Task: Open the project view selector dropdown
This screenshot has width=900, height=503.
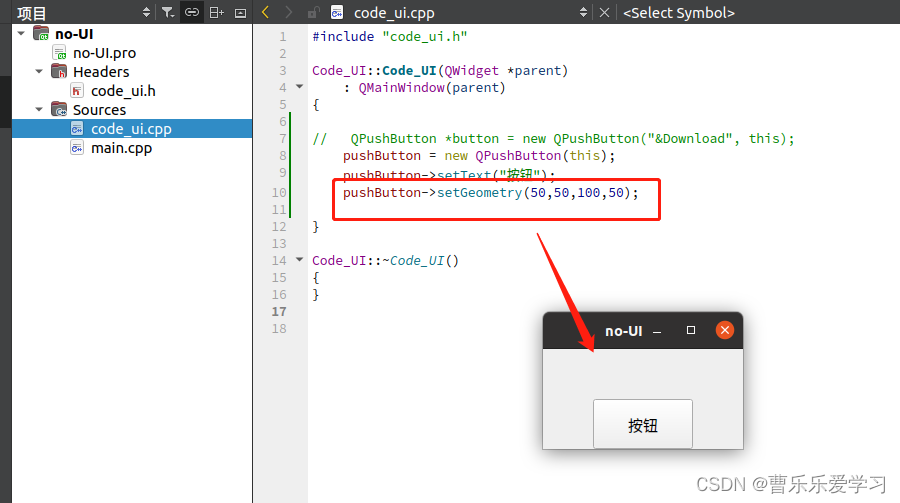Action: pyautogui.click(x=146, y=13)
